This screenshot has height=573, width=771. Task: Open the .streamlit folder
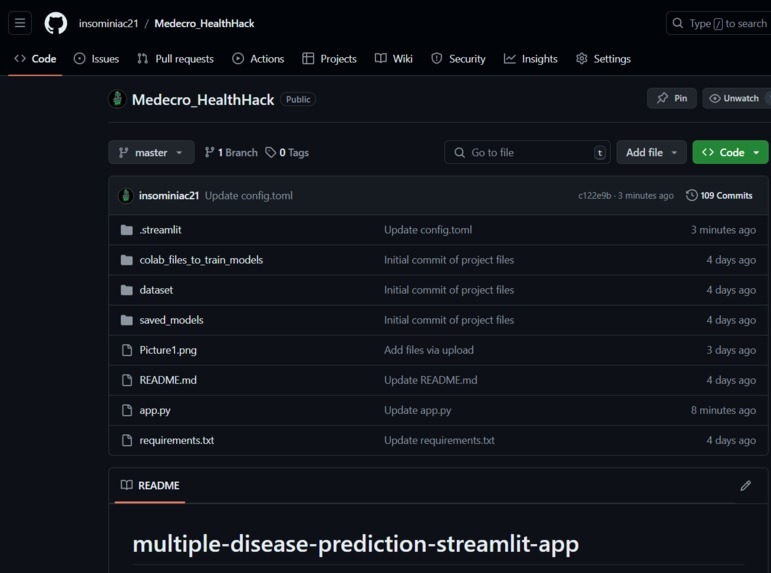coord(160,230)
